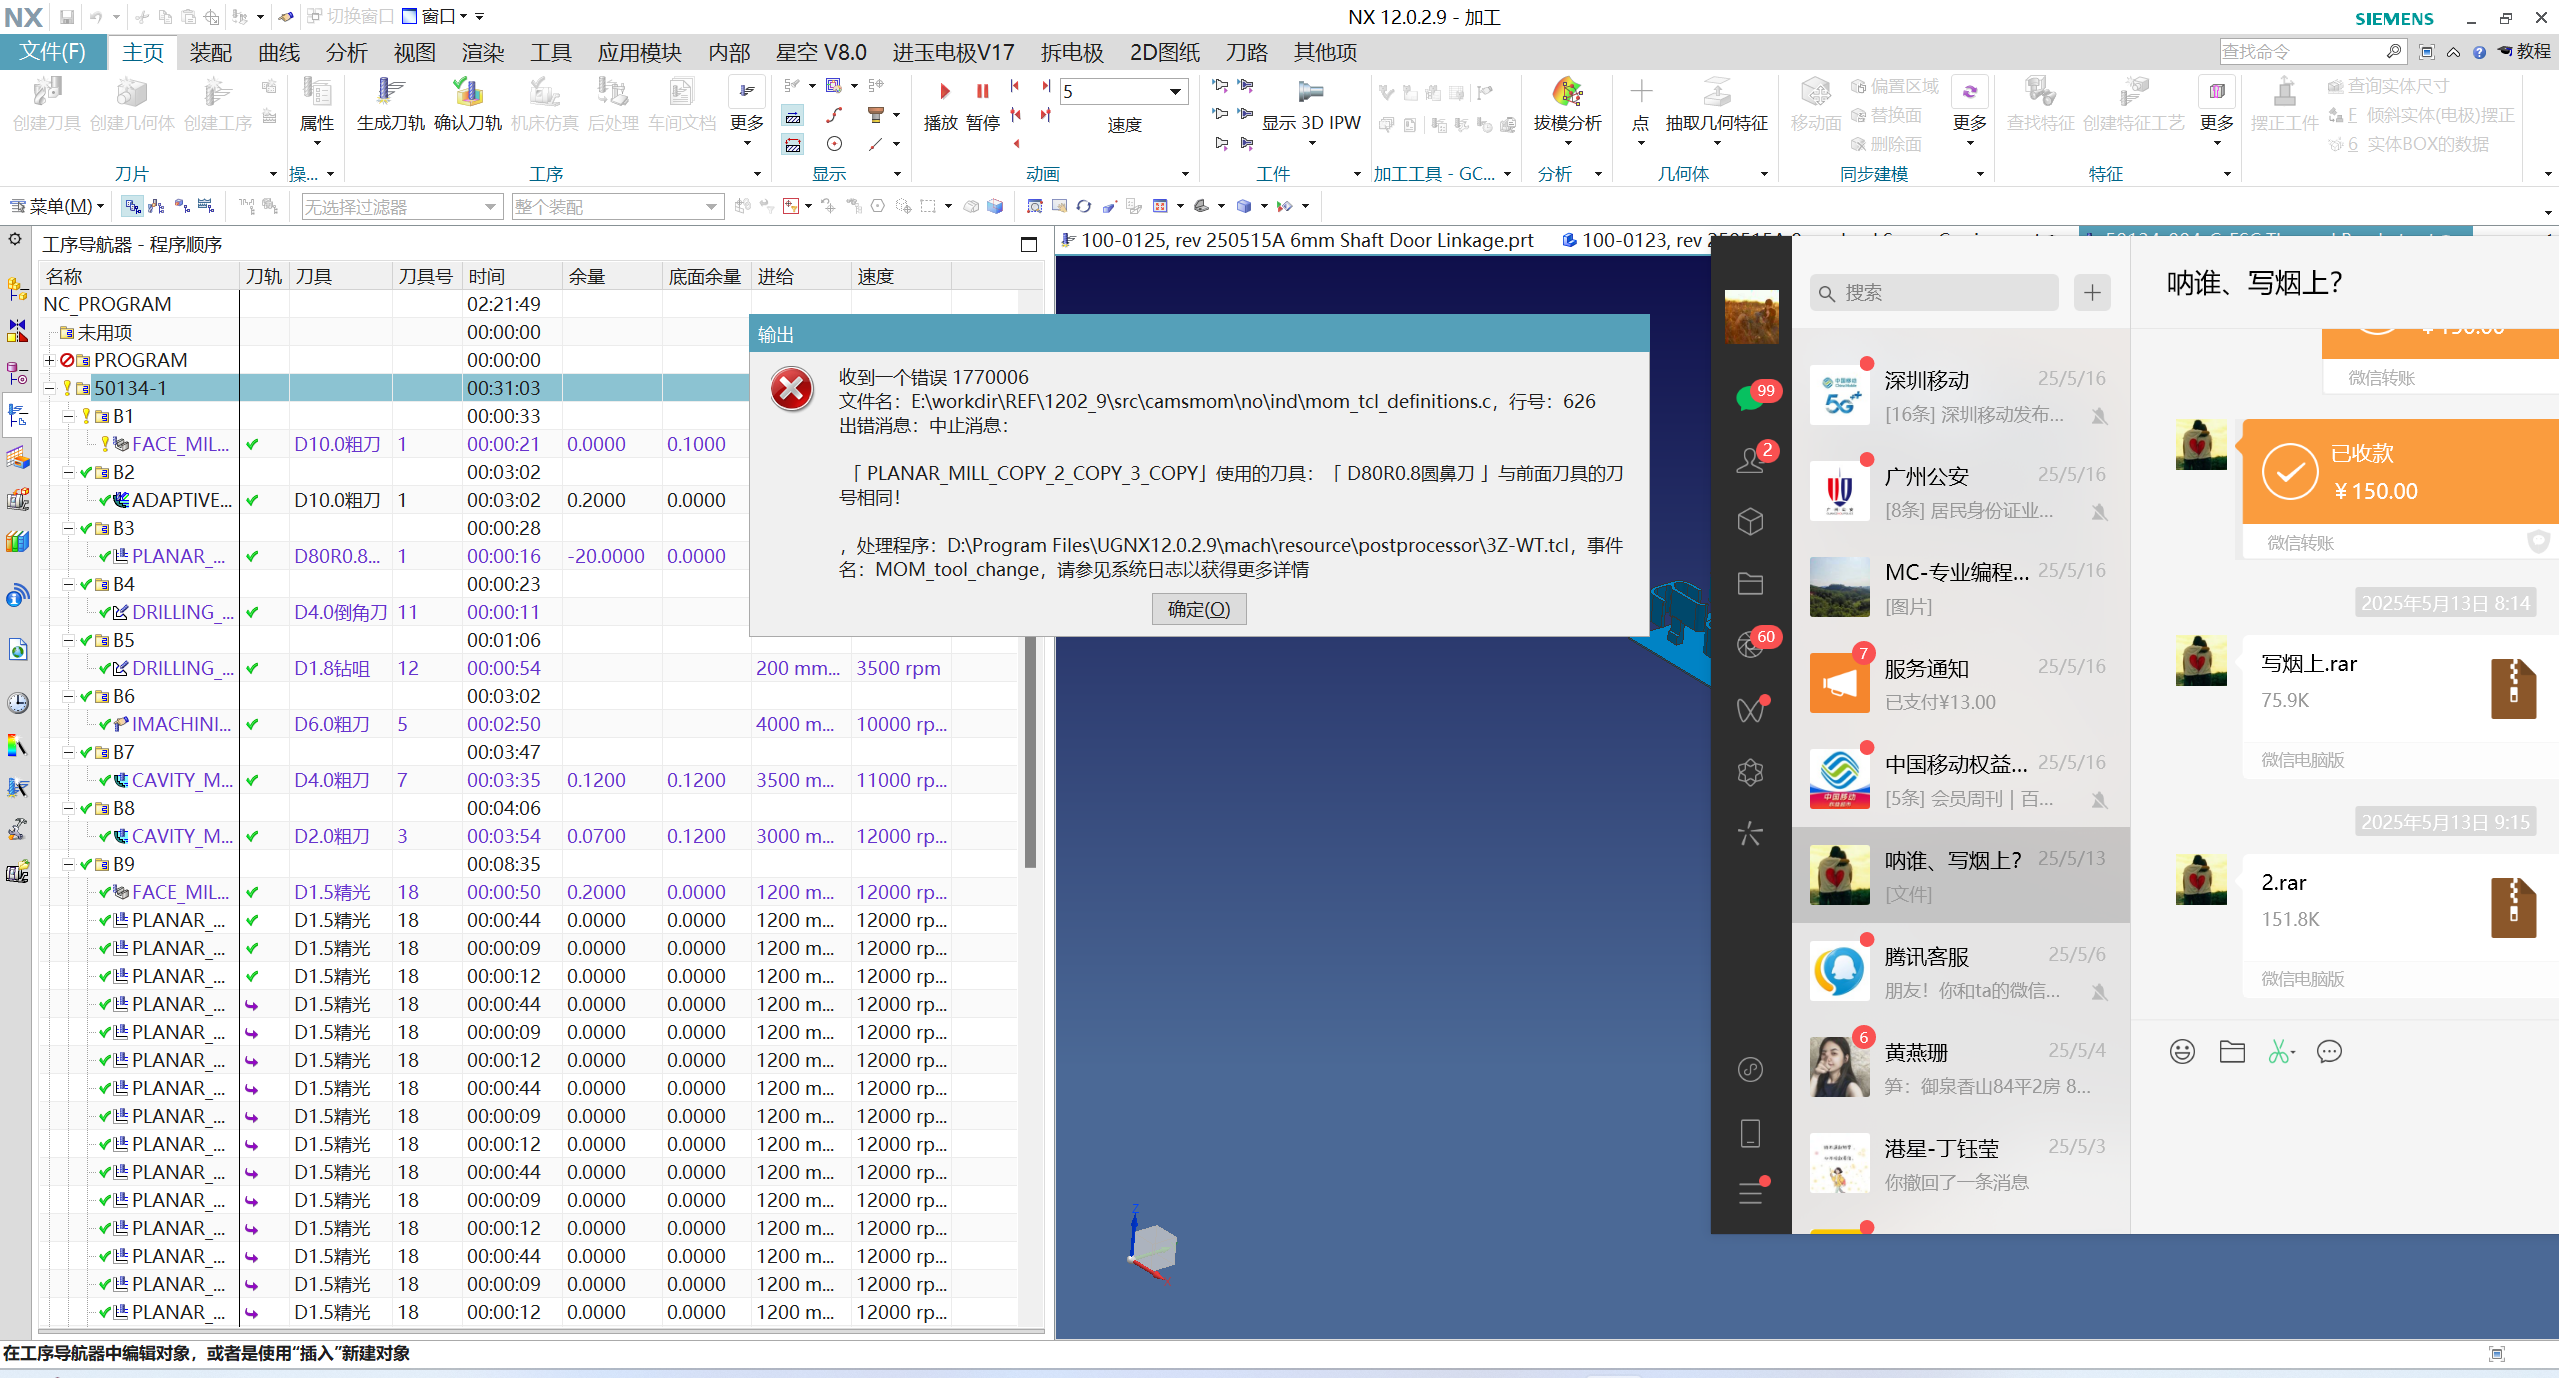
Task: Collapse the B9 operation group
Action: (68, 864)
